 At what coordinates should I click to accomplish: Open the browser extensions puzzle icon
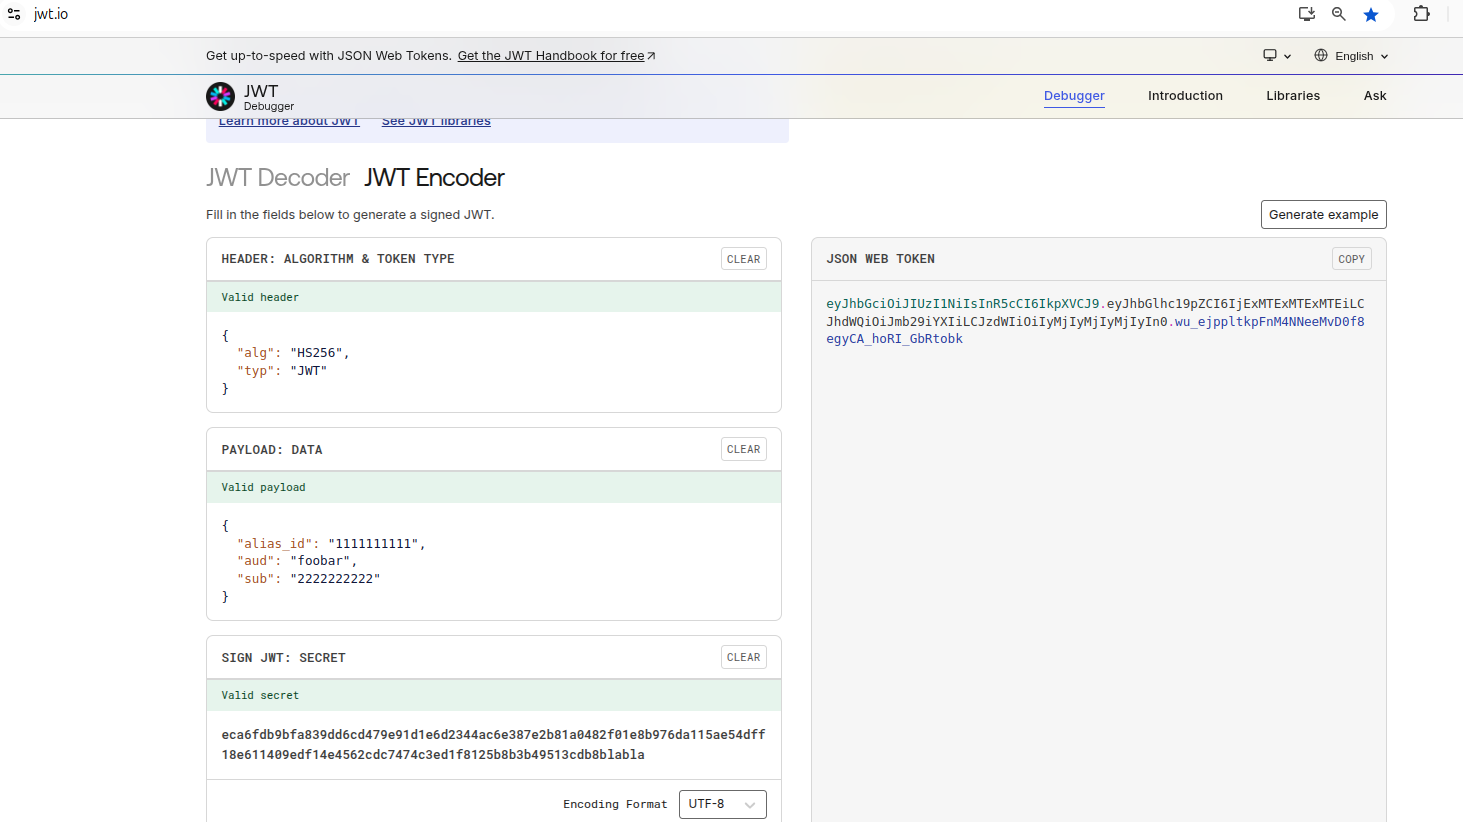(x=1421, y=14)
